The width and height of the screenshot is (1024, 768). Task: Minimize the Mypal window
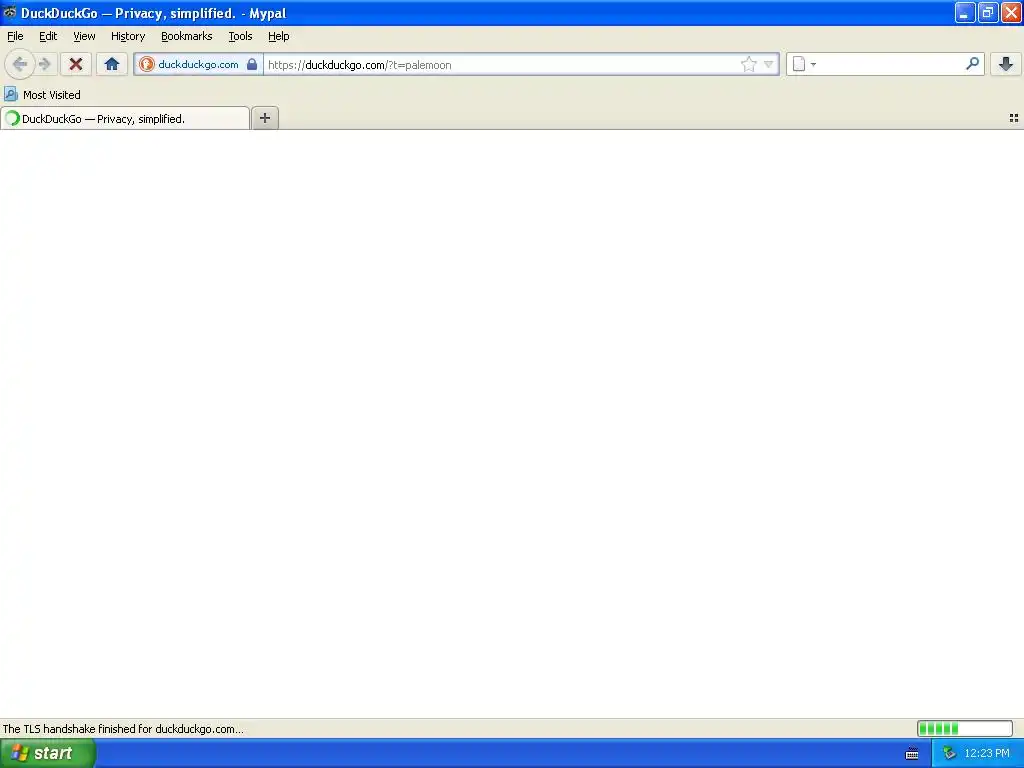pyautogui.click(x=965, y=12)
